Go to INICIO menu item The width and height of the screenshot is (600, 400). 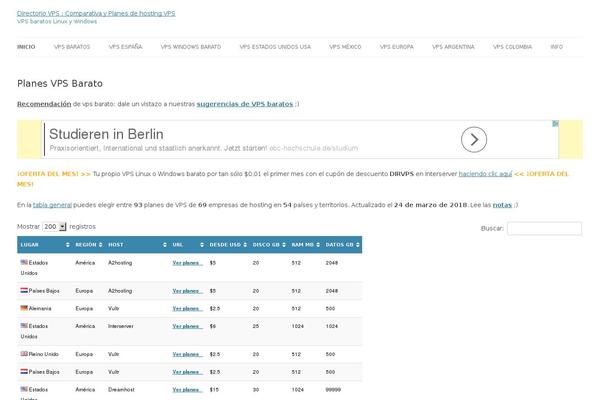click(x=26, y=47)
